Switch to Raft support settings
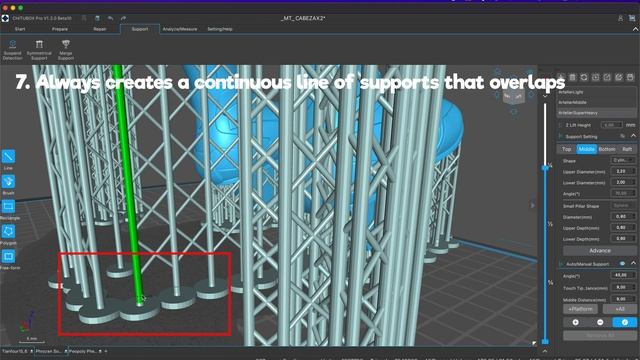The height and width of the screenshot is (360, 640). tap(627, 149)
